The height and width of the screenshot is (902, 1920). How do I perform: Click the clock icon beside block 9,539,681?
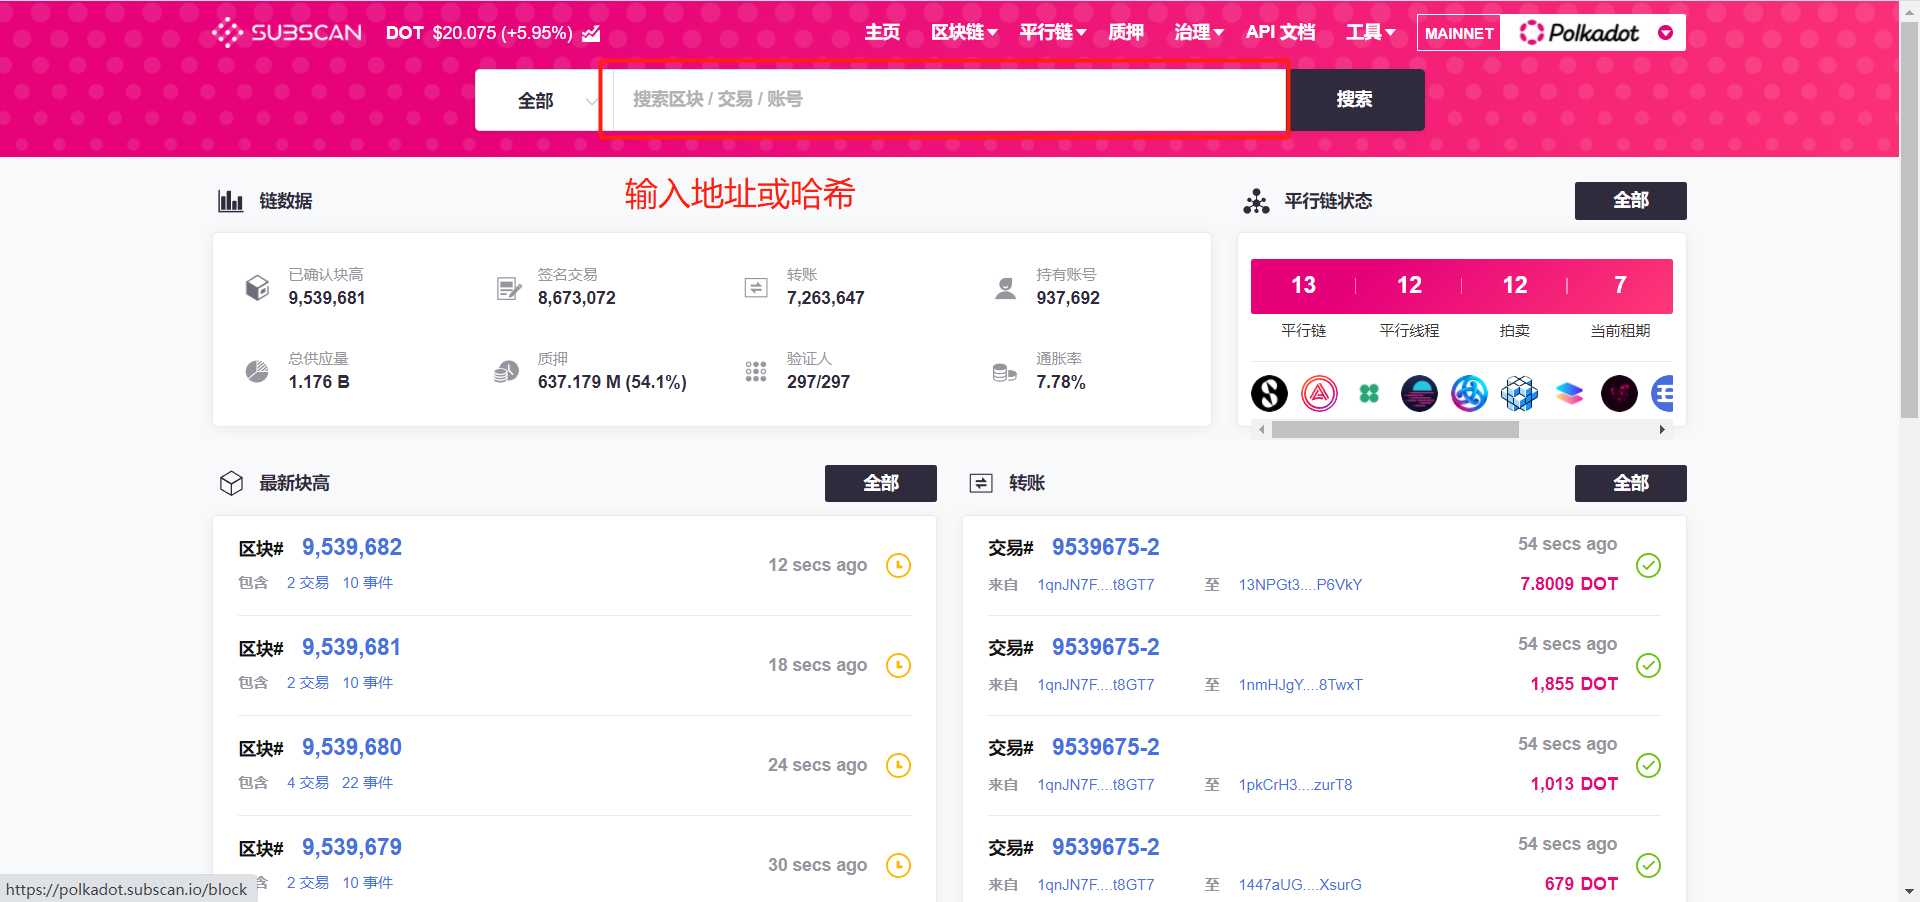point(898,665)
